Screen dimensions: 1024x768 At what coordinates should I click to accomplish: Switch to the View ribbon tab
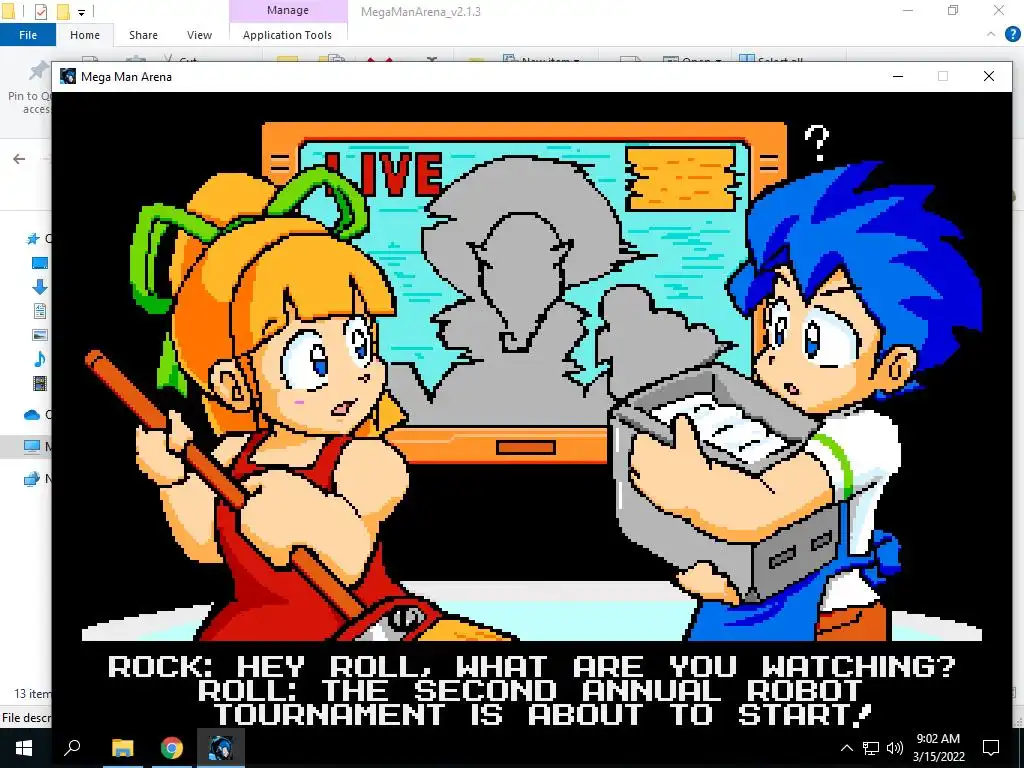click(x=199, y=35)
